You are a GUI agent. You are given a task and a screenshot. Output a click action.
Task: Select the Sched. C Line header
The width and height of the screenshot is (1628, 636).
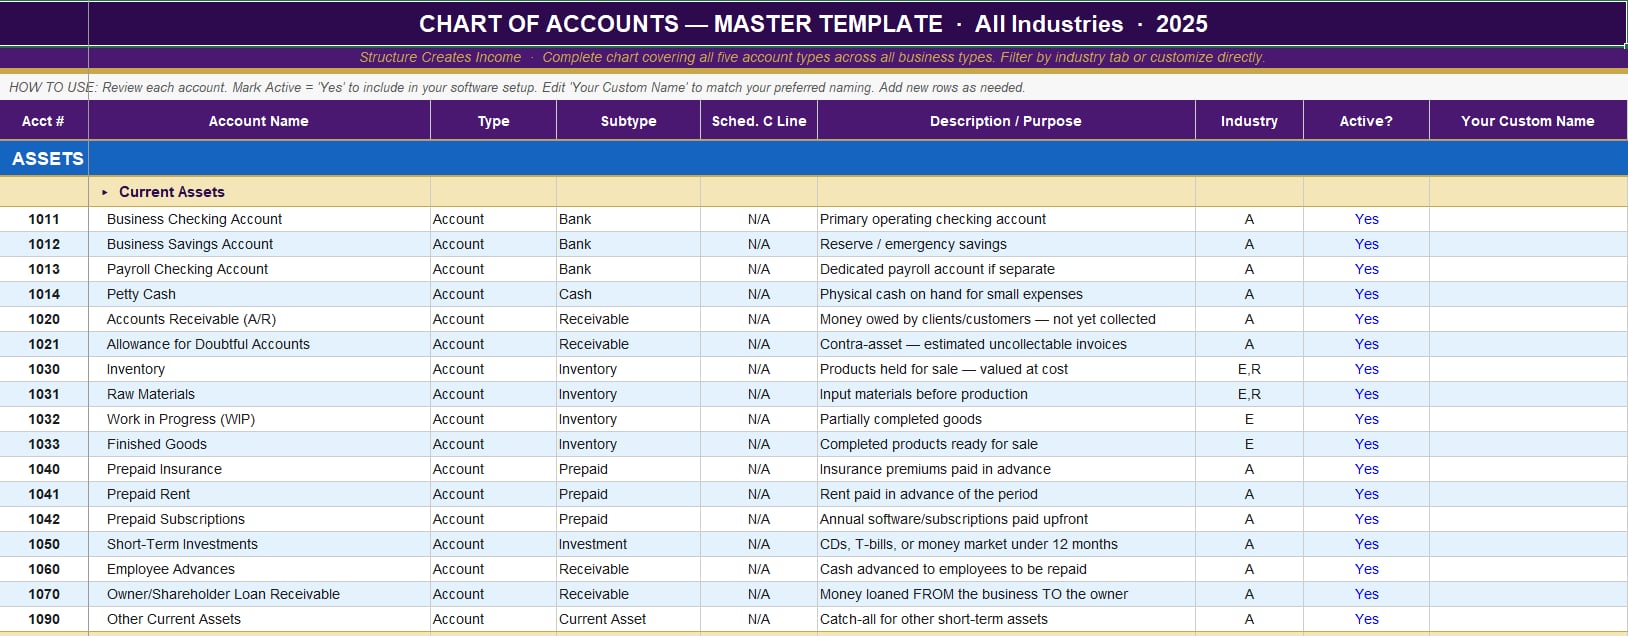point(759,121)
